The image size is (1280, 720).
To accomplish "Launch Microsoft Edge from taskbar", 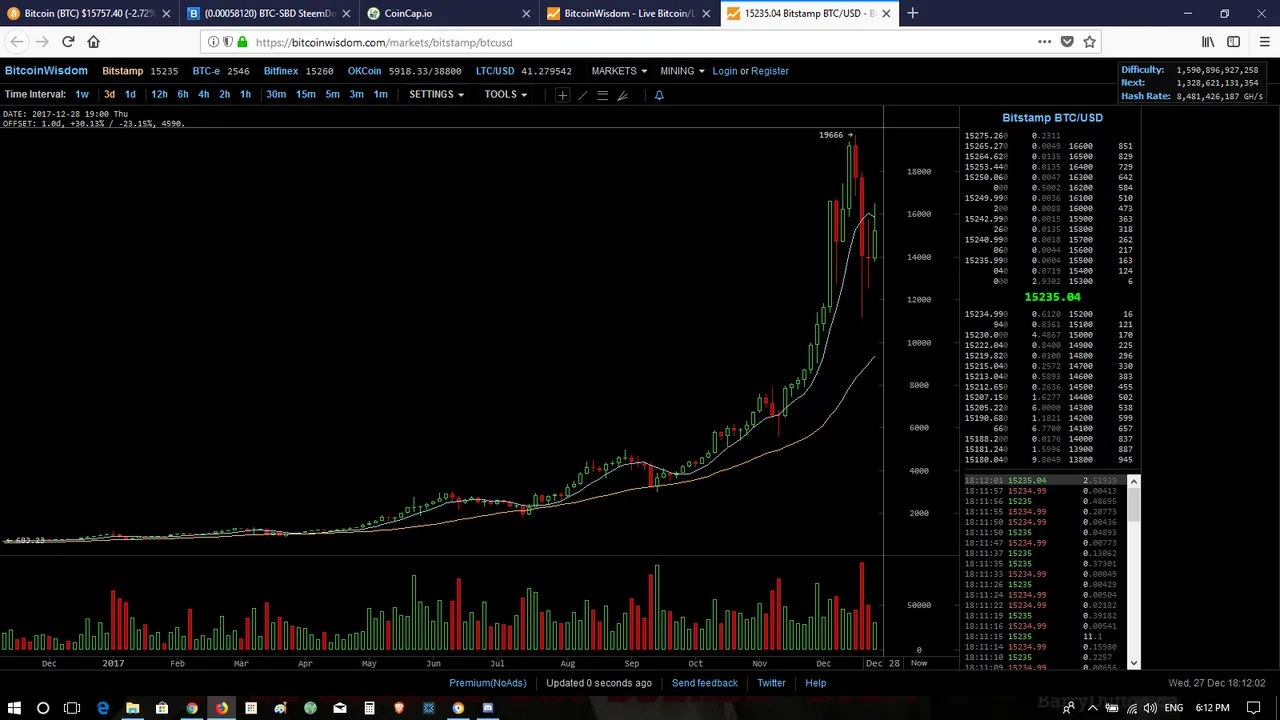I will (x=102, y=708).
